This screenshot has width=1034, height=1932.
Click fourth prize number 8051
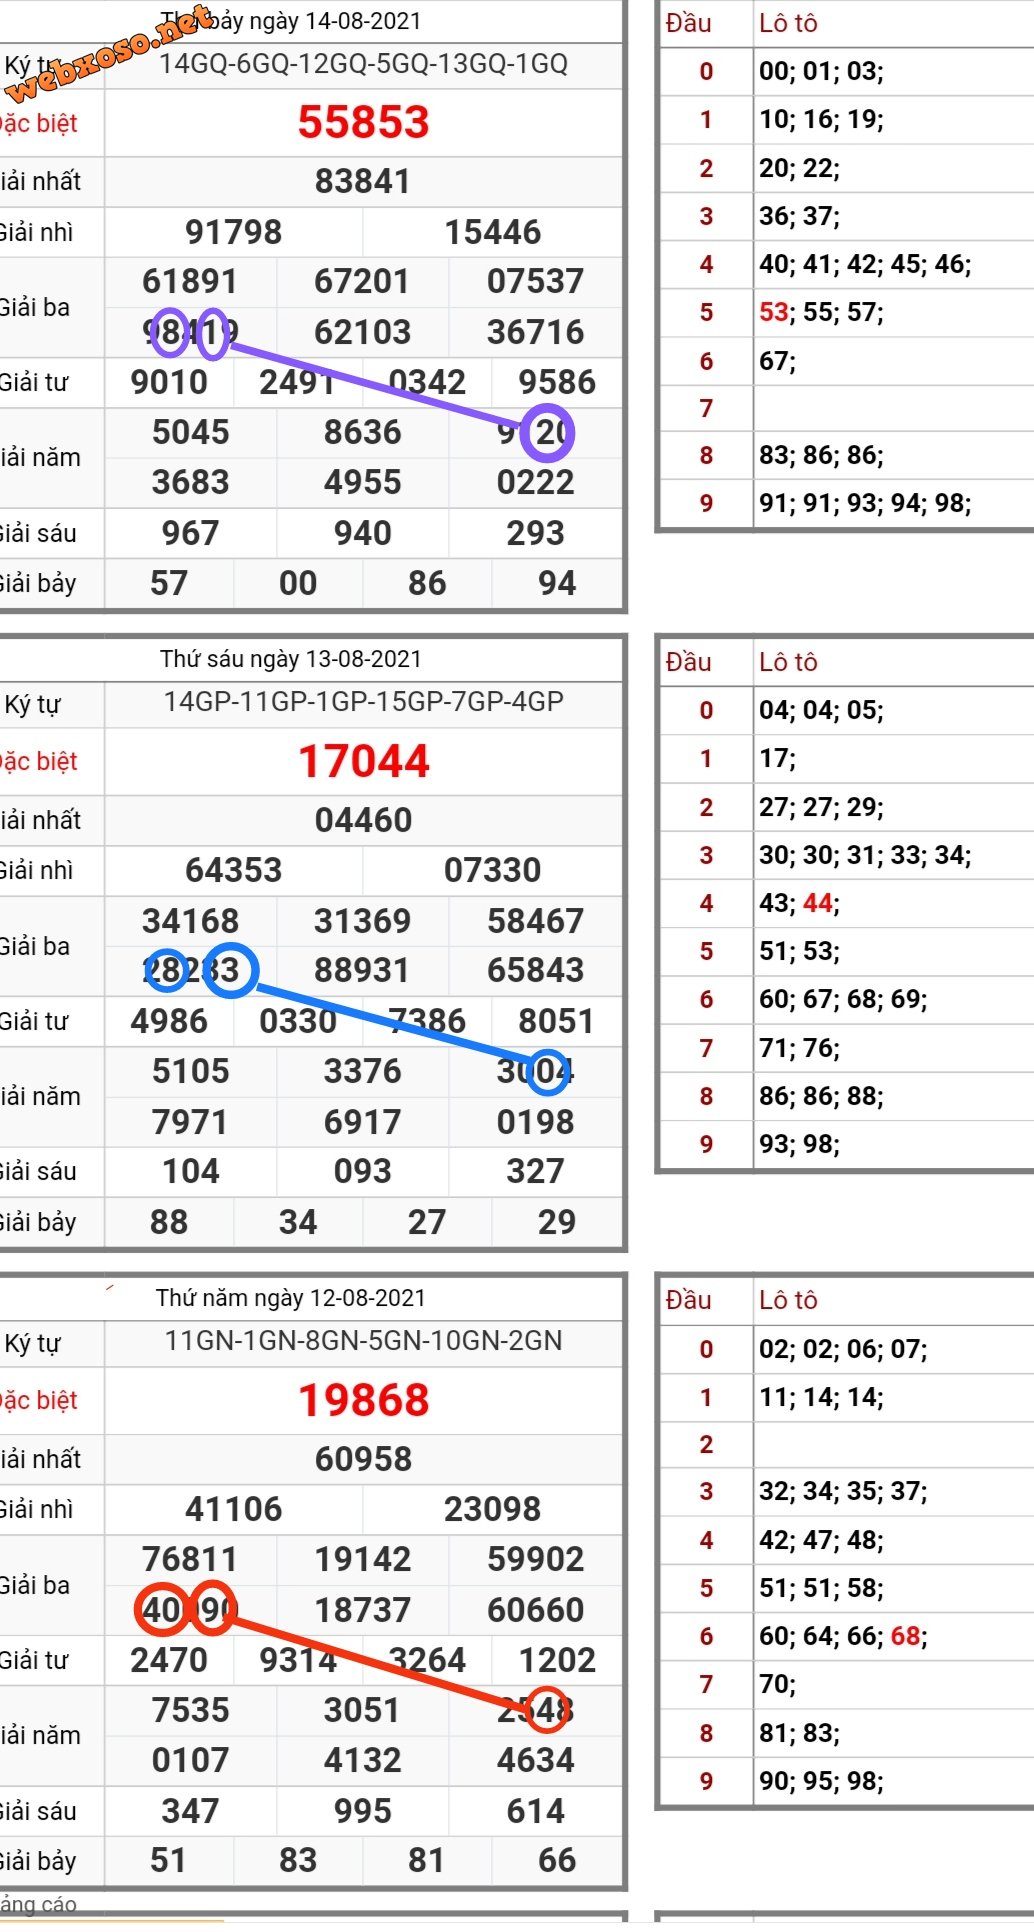pos(557,1020)
